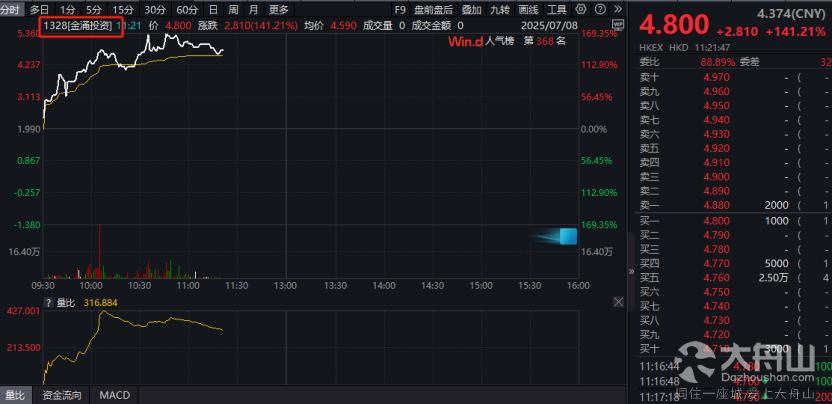This screenshot has width=832, height=404.
Task: Collapse the order book side panel arrow
Action: pyautogui.click(x=631, y=271)
